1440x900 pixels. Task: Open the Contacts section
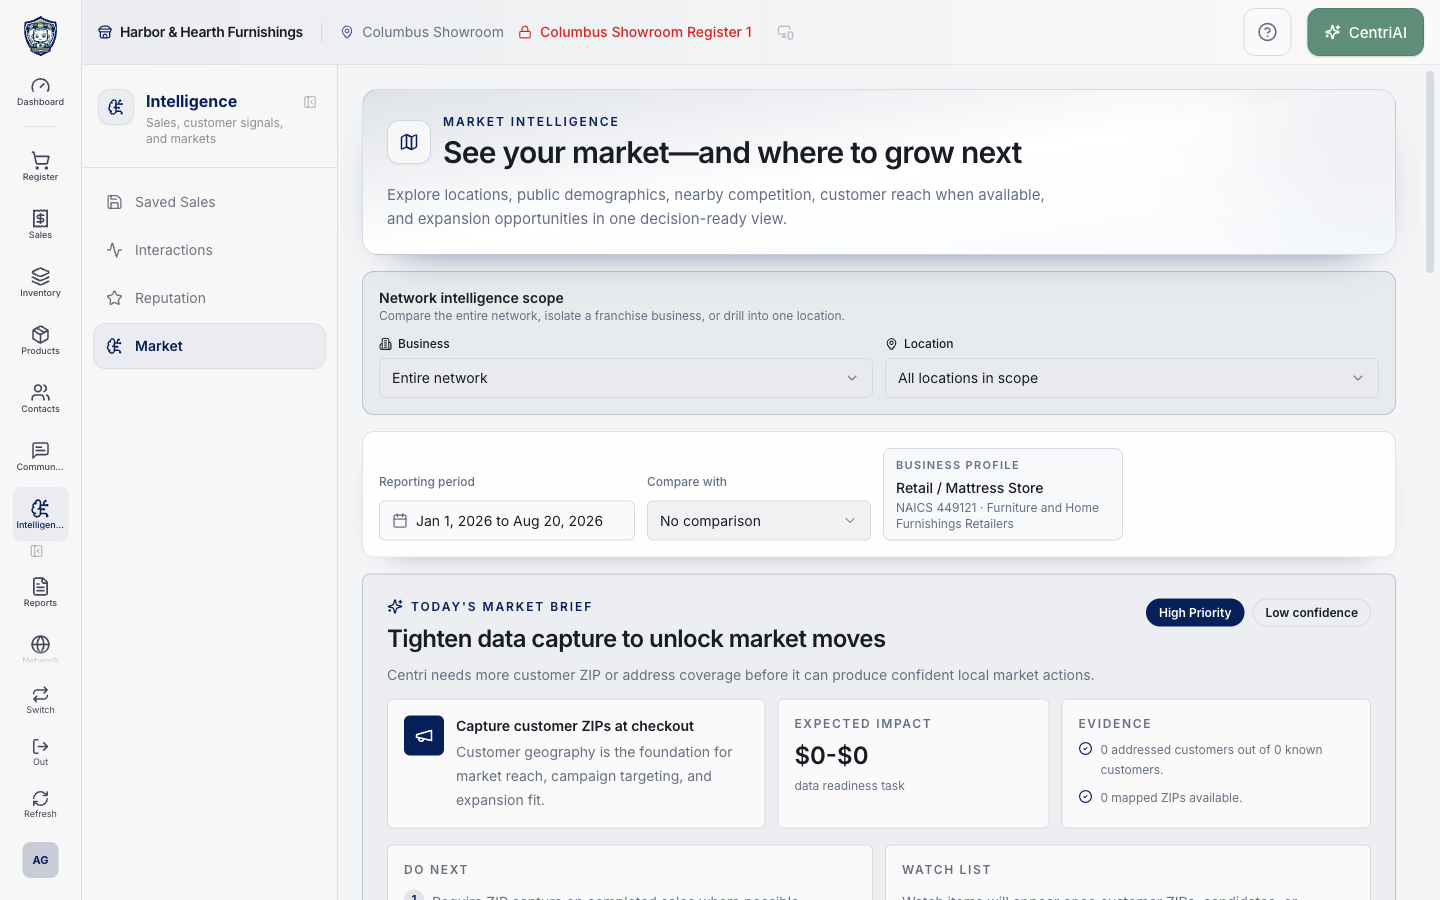coord(40,398)
